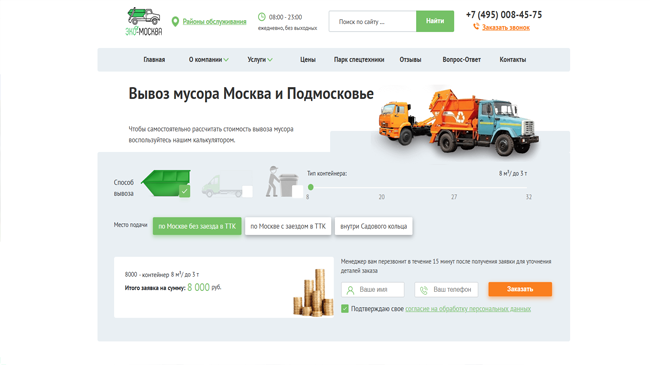Screen dimensions: 650x365
Task: Click the Ваш телефон input field
Action: 446,290
